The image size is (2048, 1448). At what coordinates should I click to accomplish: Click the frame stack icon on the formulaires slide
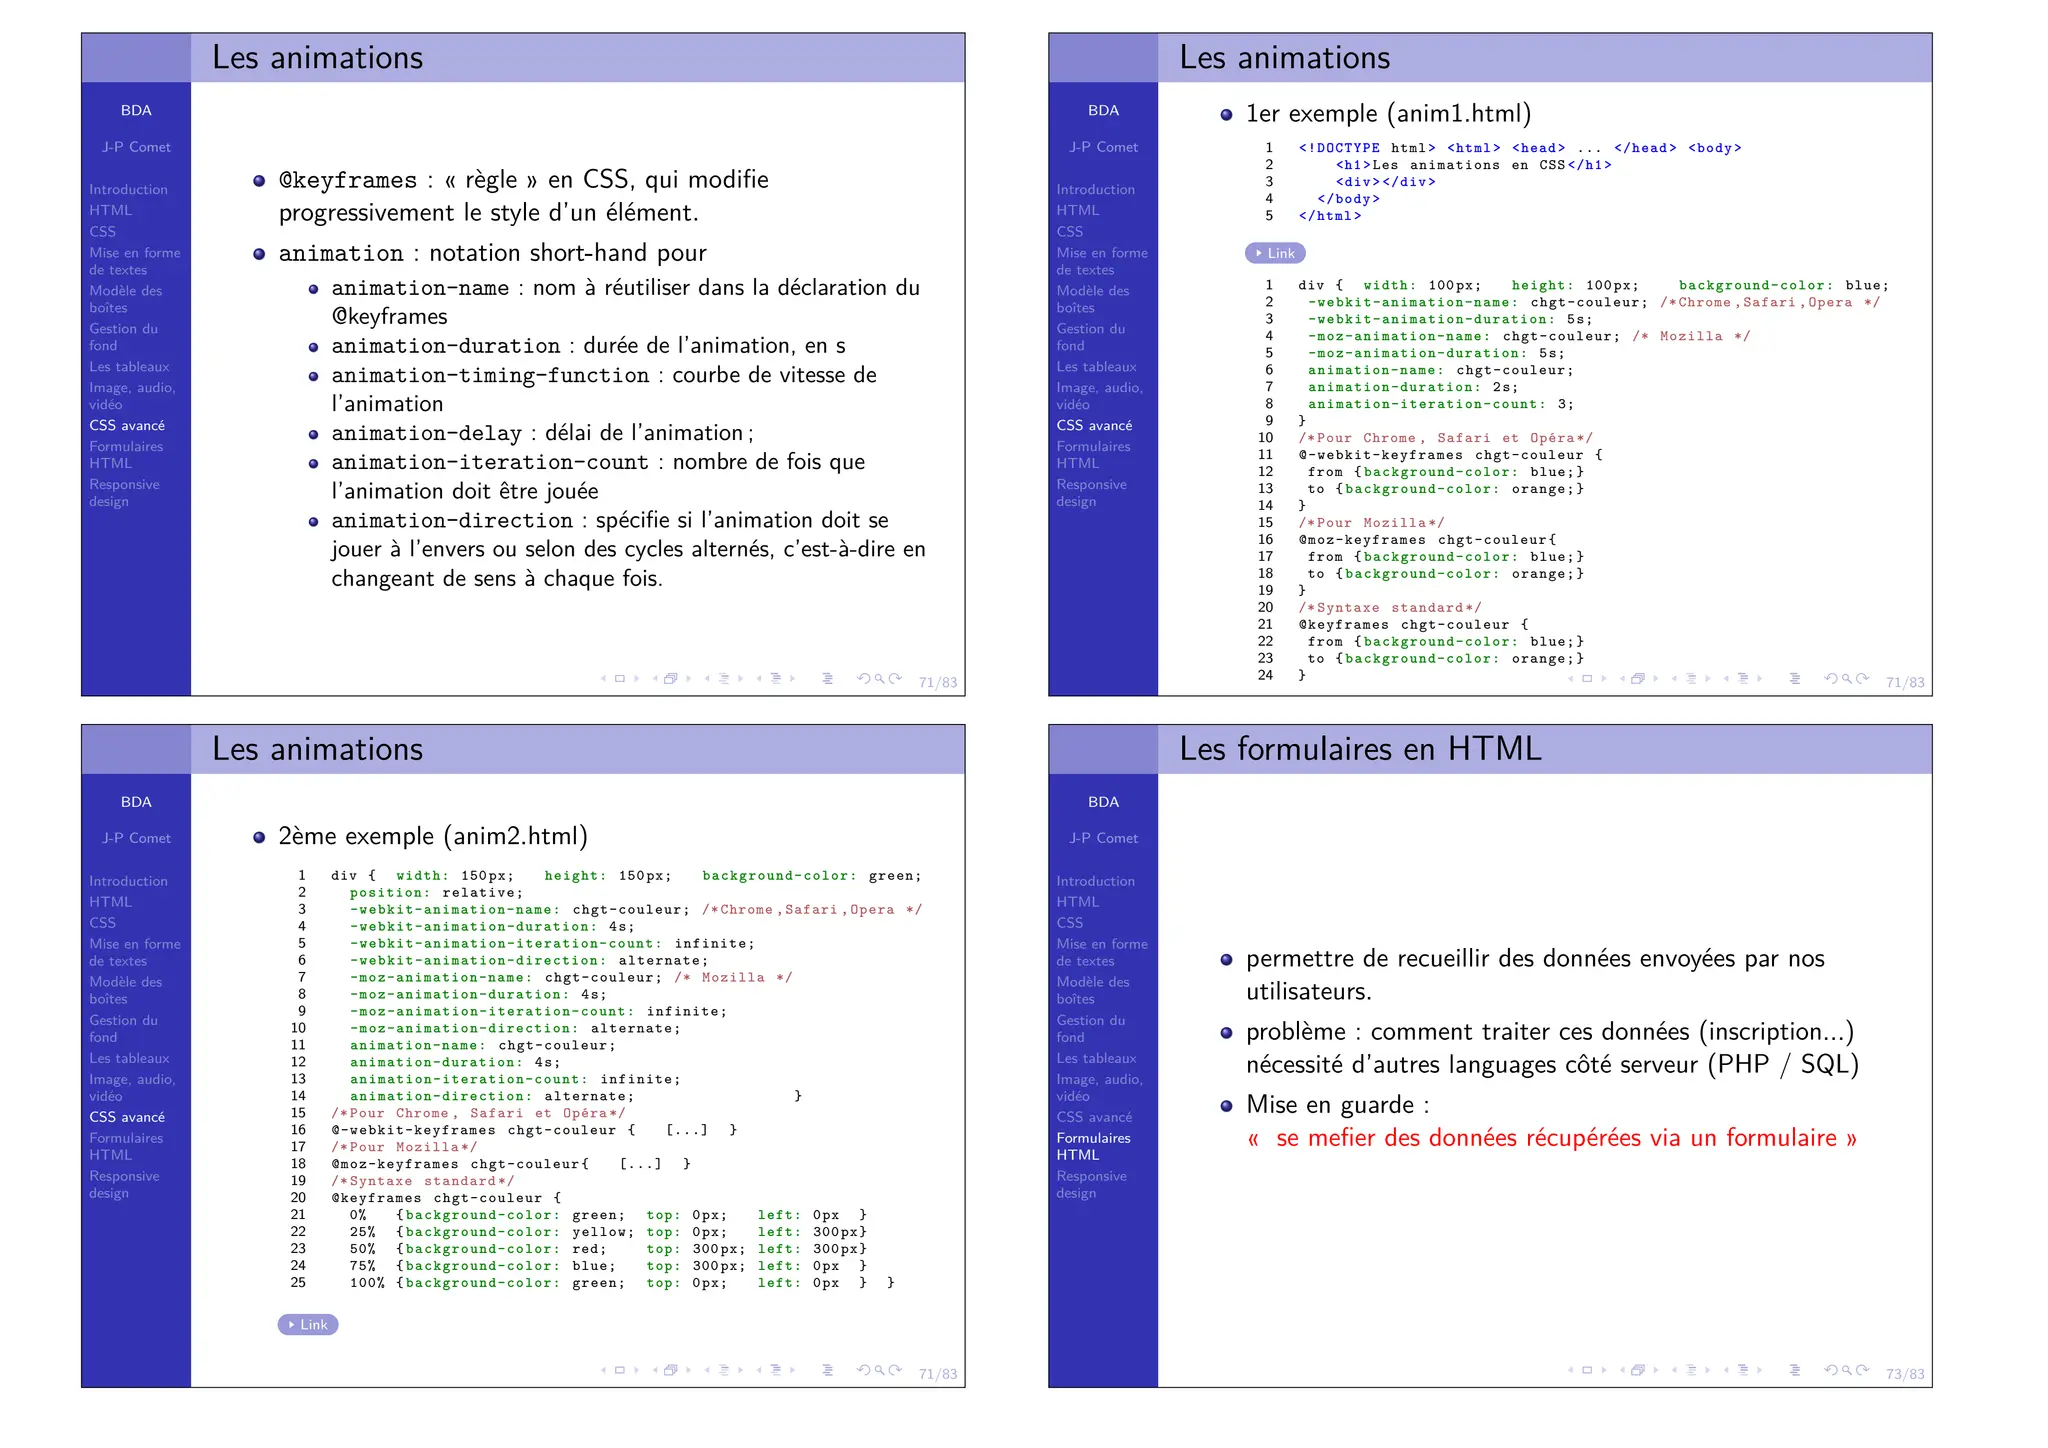click(x=1638, y=1371)
